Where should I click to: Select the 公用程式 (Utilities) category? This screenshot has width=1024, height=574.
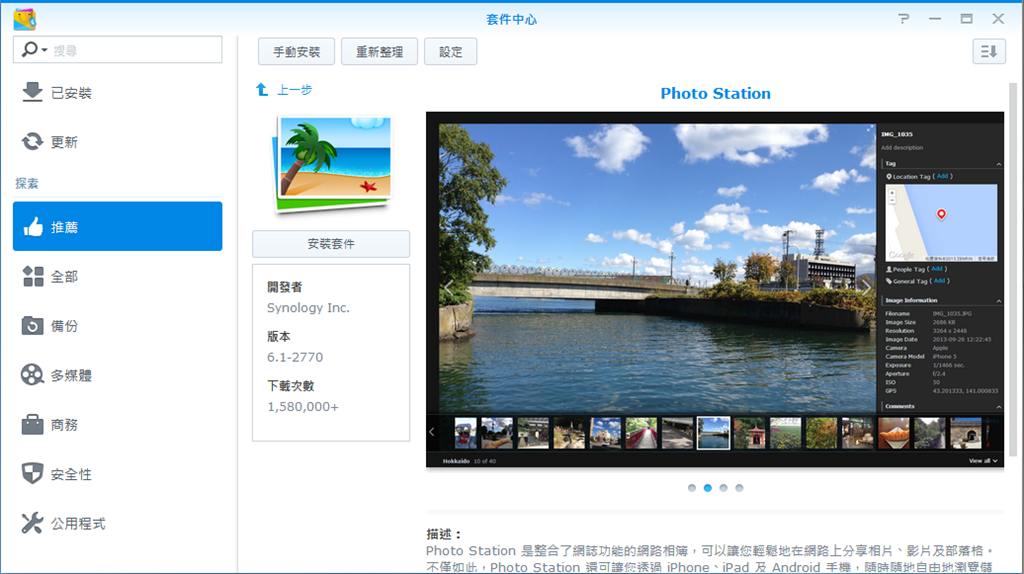(118, 523)
